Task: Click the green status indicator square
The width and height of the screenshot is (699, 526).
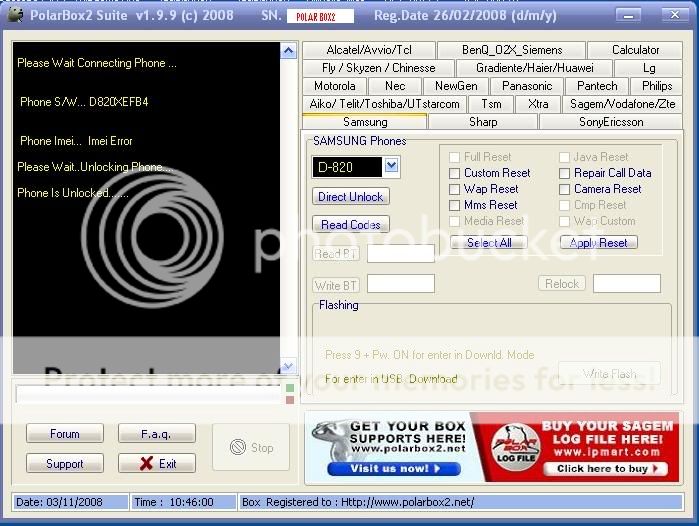Action: tap(290, 388)
